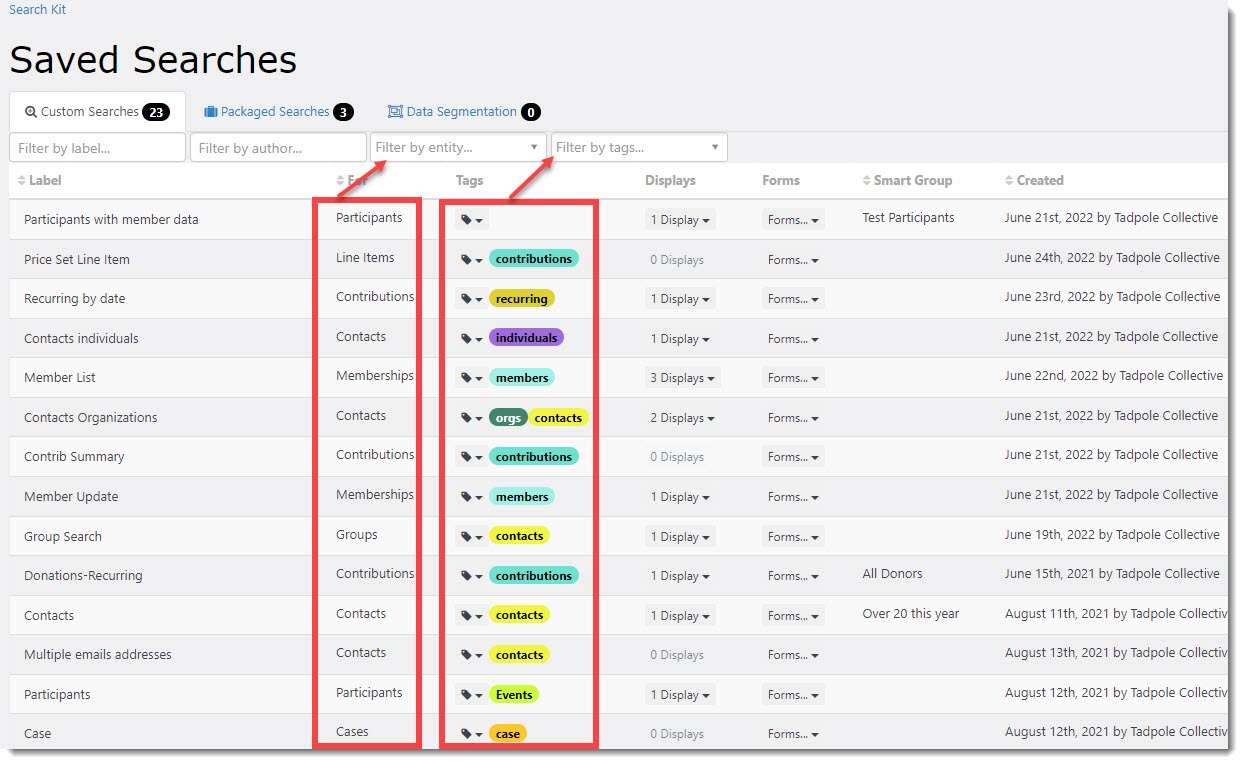Image resolution: width=1243 pixels, height=764 pixels.
Task: Expand 1 Display menu for Group Search
Action: [x=680, y=537]
